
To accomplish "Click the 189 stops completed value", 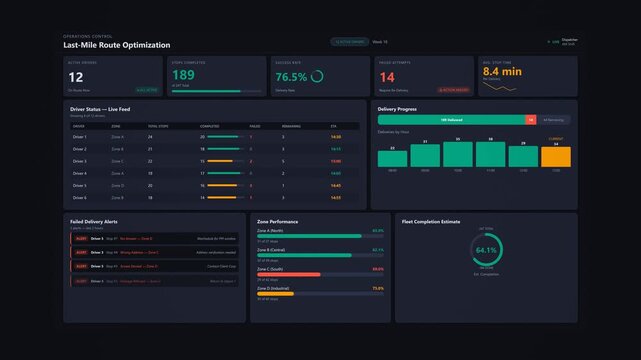I will point(183,75).
